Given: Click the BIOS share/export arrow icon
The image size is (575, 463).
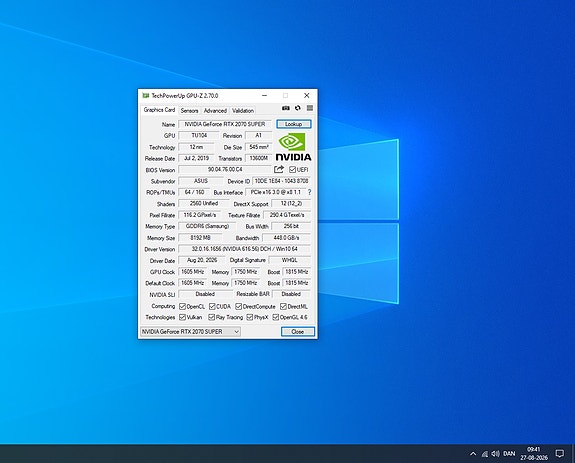Looking at the screenshot, I should pos(279,169).
